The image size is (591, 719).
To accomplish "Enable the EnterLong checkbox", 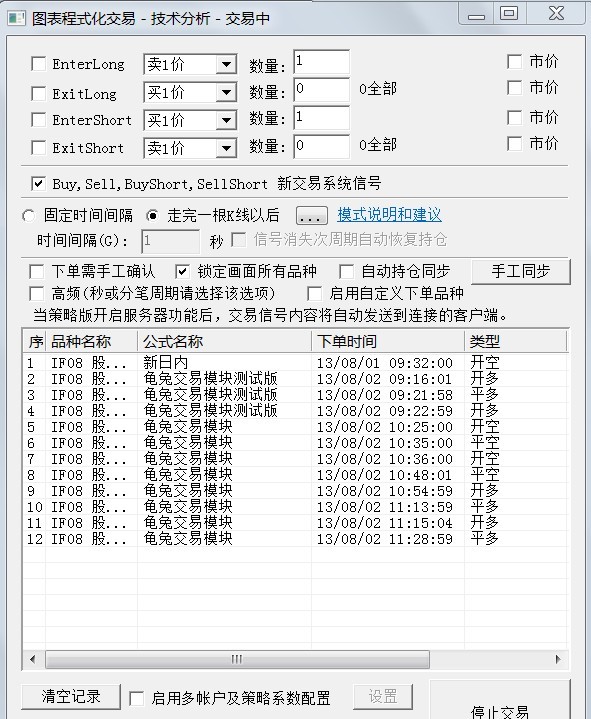I will click(x=38, y=64).
